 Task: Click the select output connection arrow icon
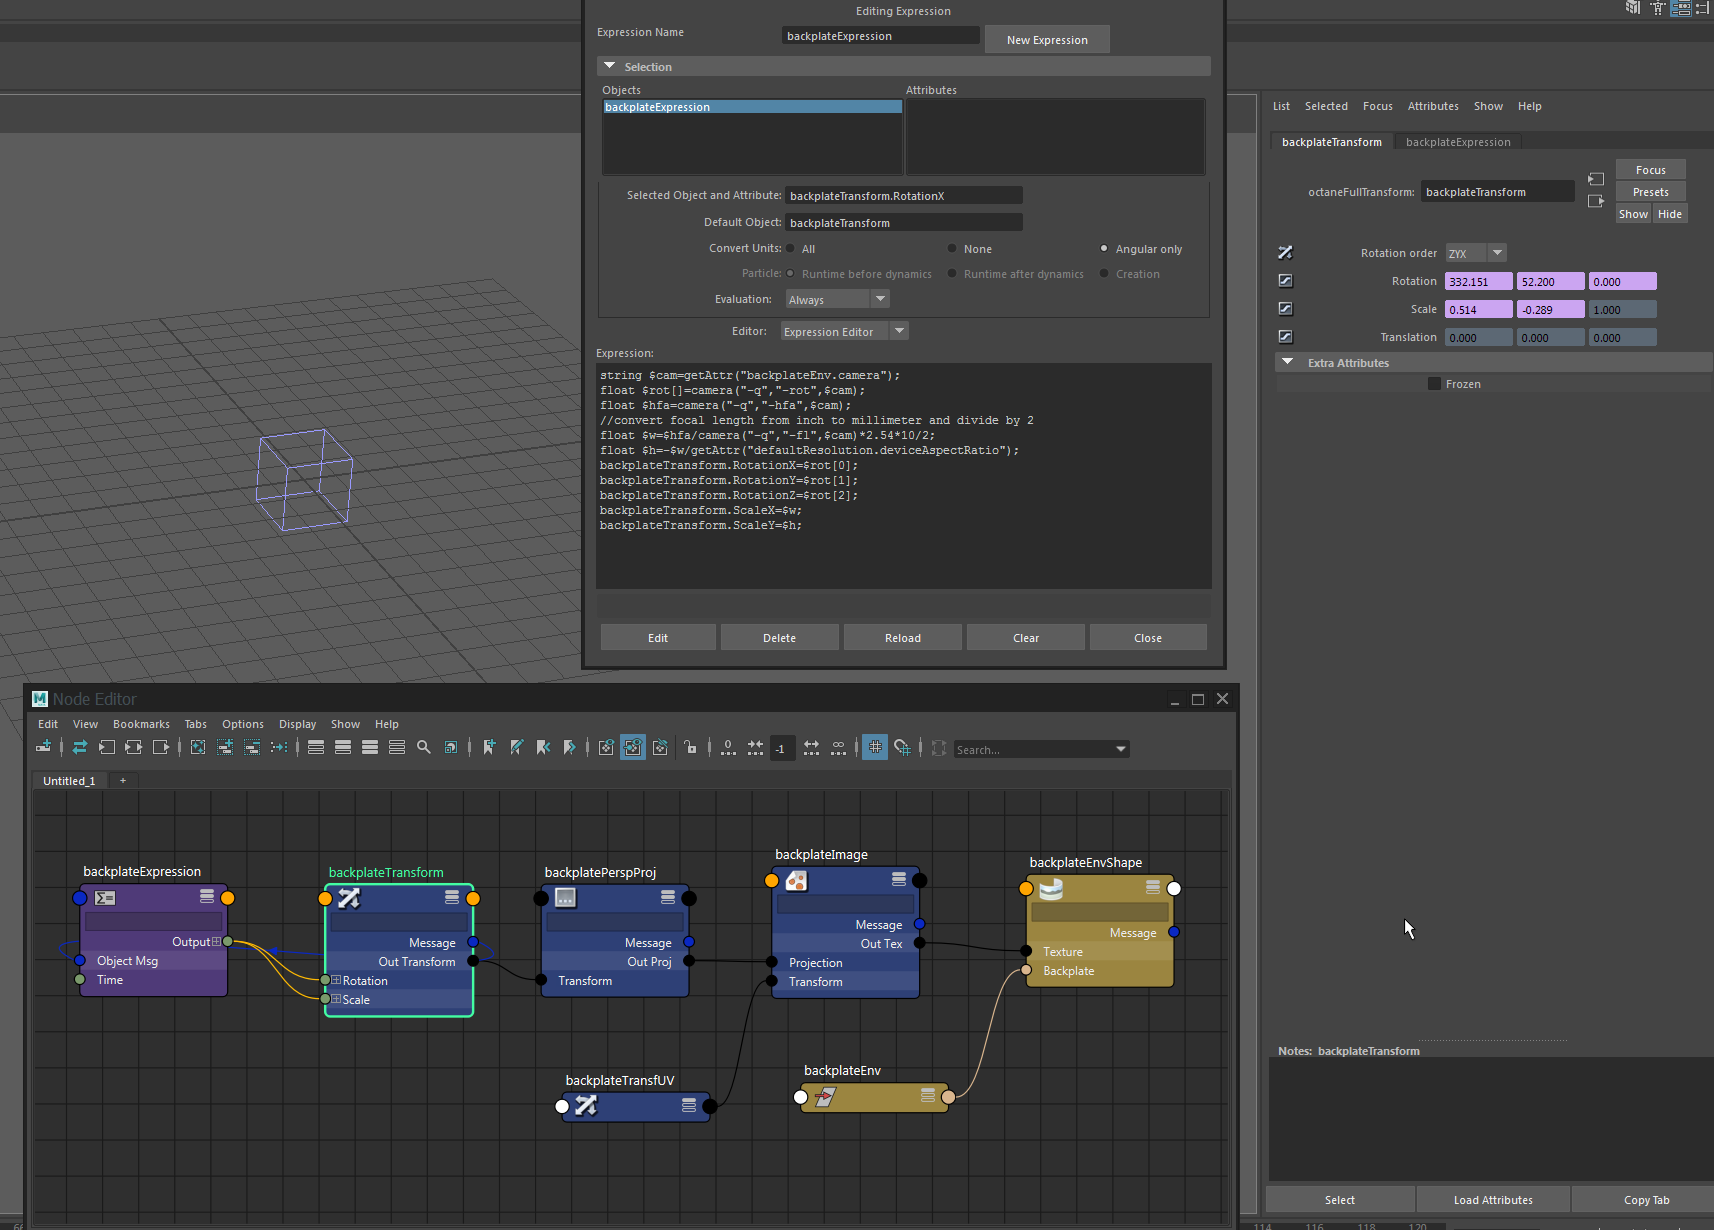[x=1596, y=201]
